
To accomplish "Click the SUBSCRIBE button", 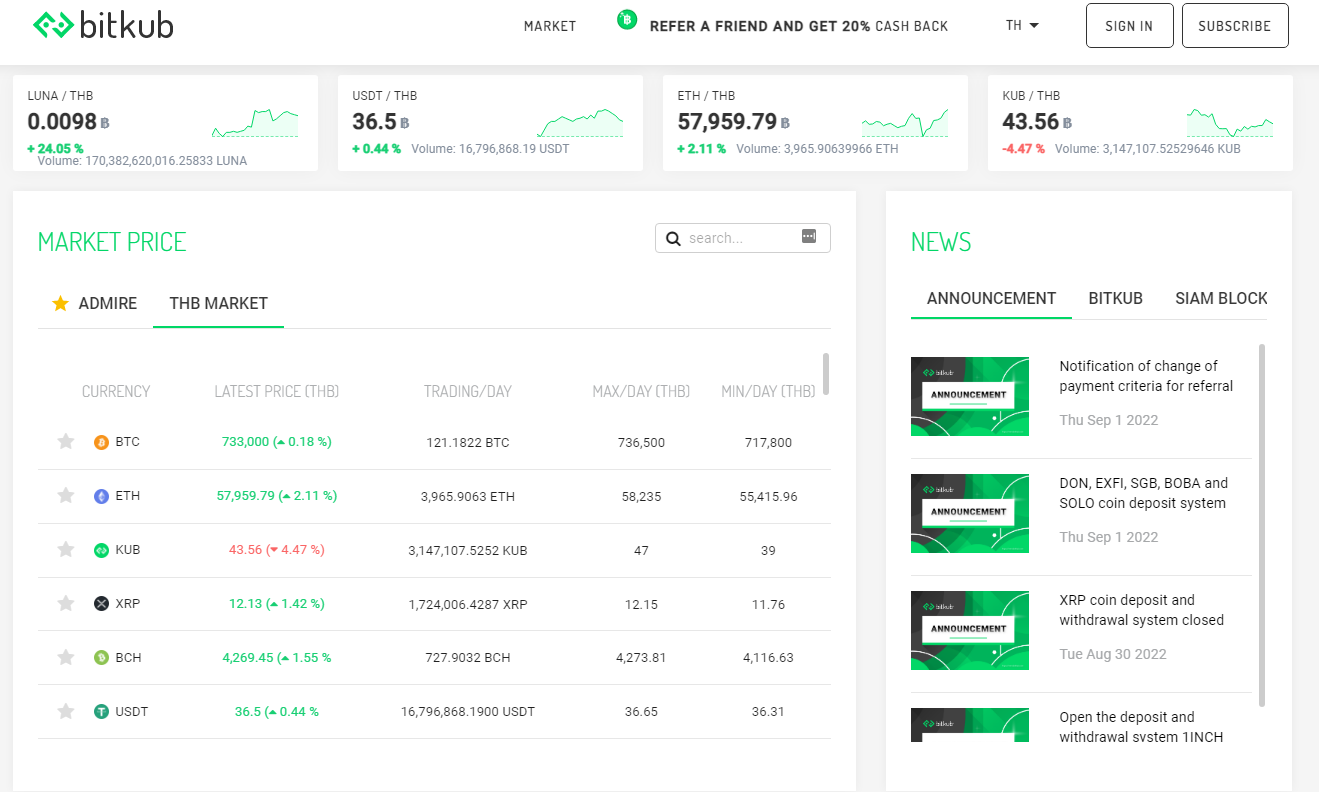I will (1235, 26).
